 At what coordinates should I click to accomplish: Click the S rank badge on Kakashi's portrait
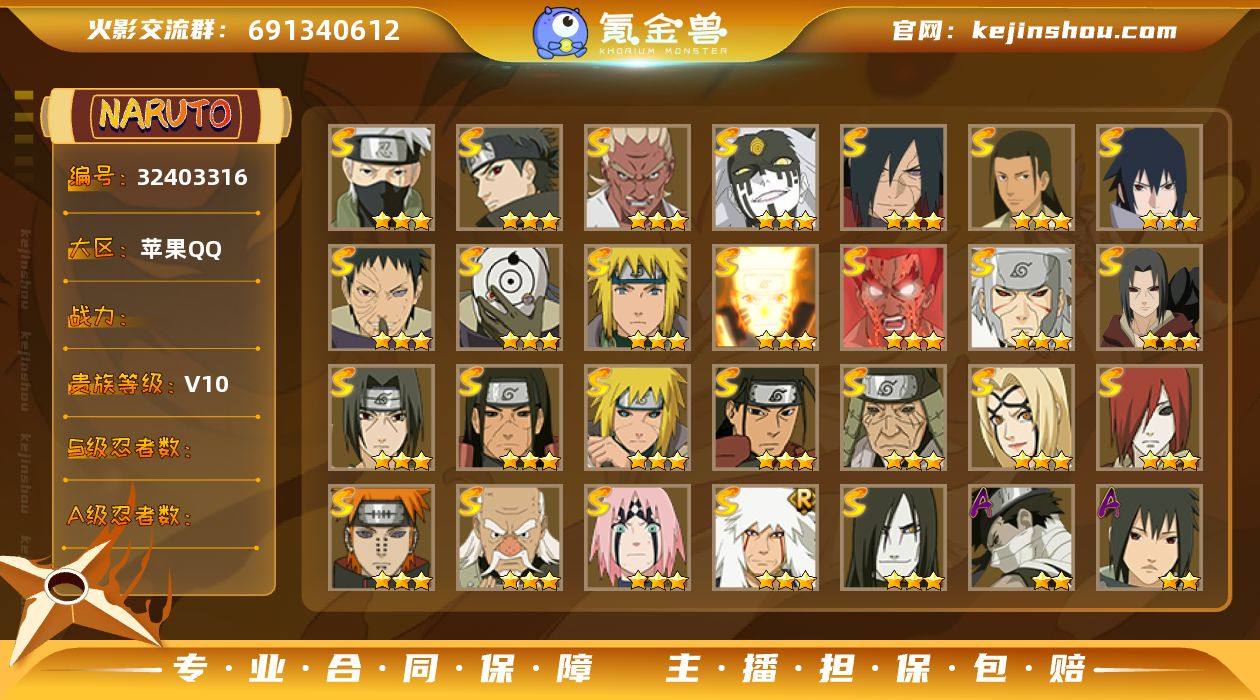pyautogui.click(x=343, y=142)
